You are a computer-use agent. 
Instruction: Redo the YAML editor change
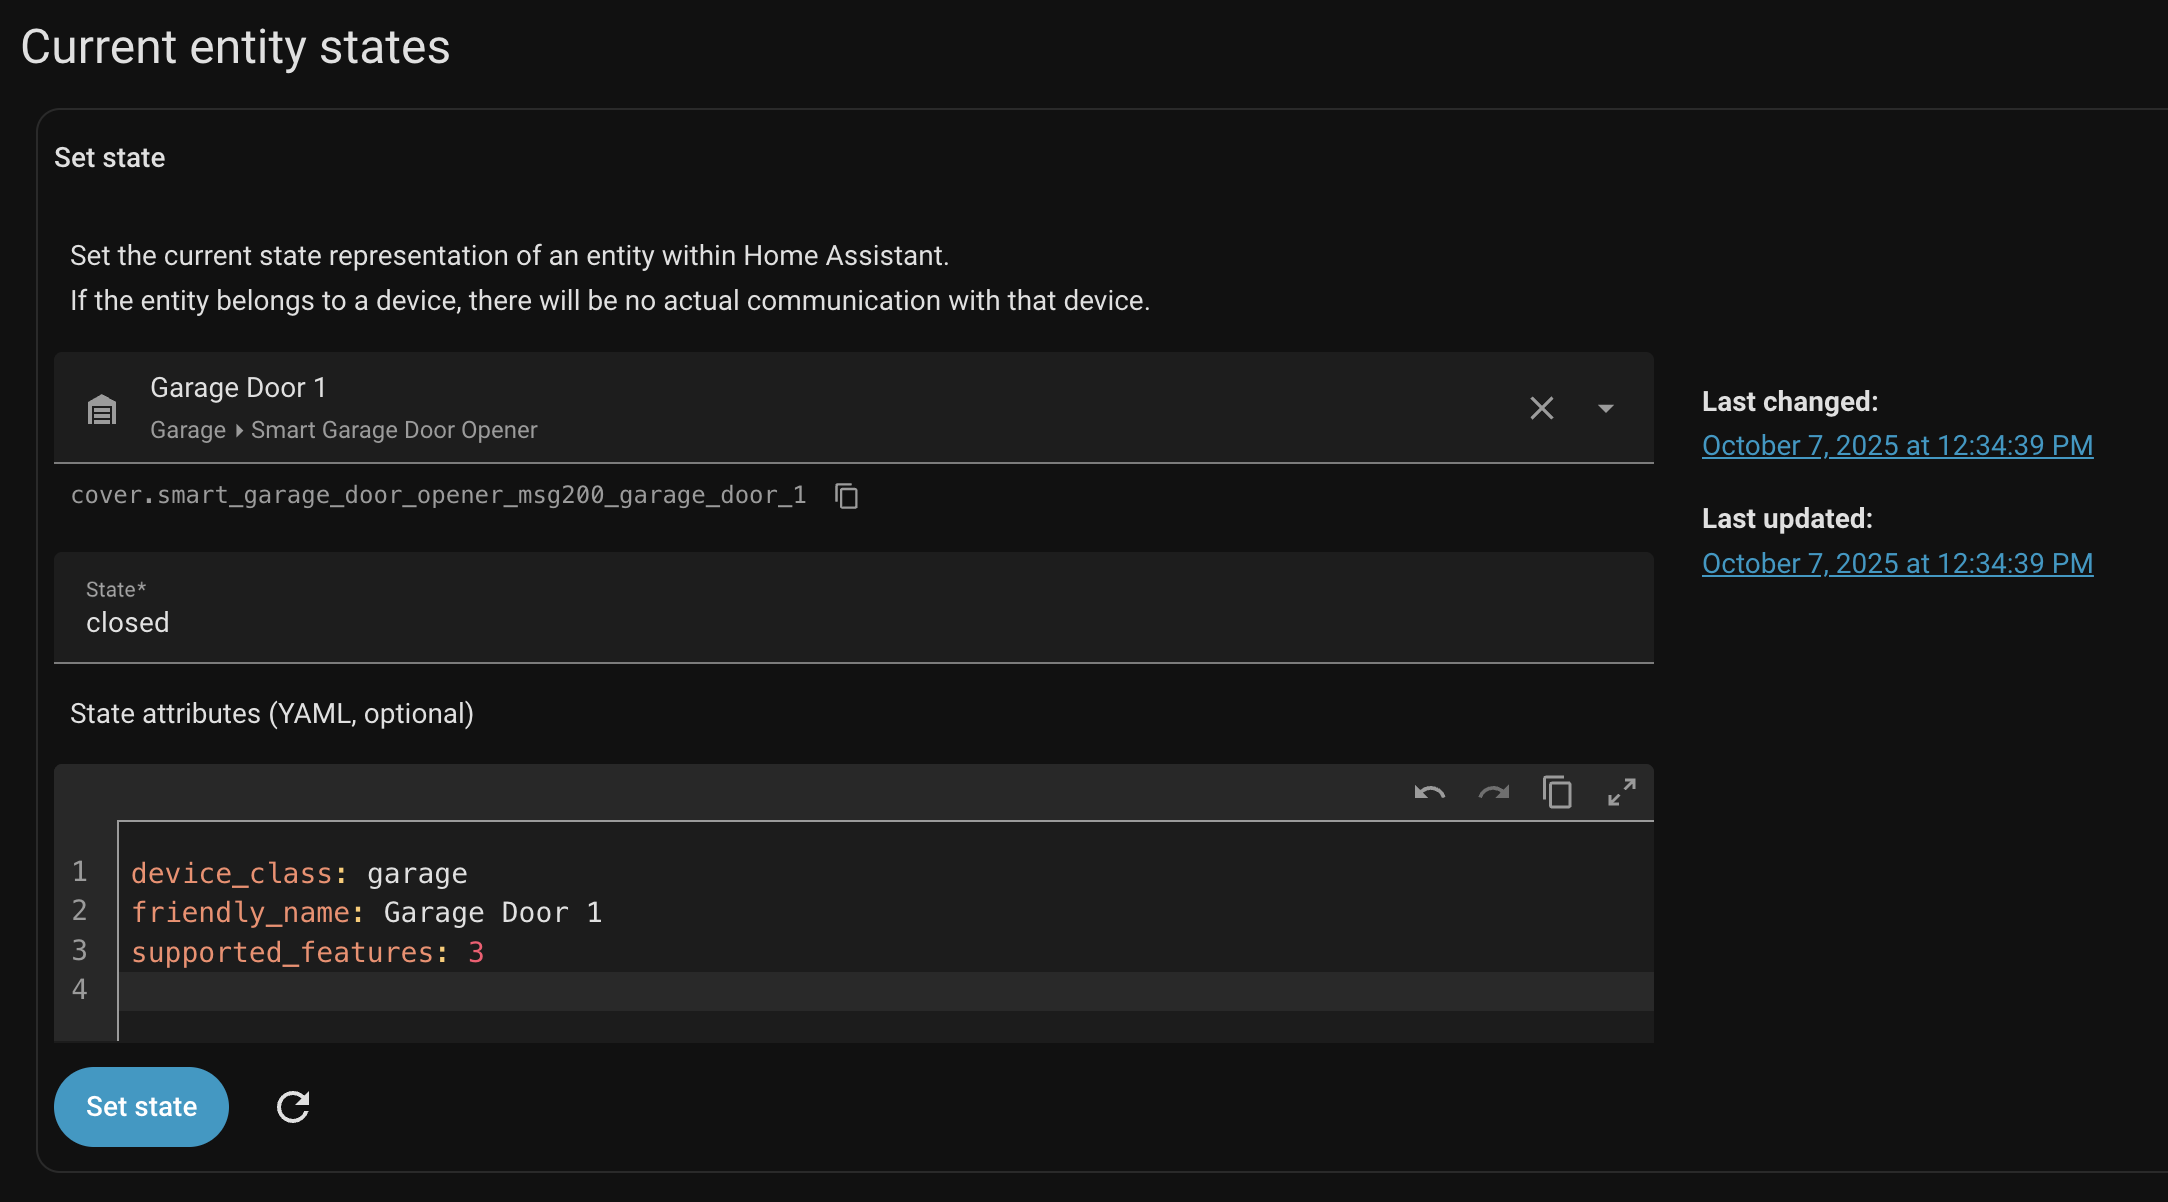click(x=1493, y=793)
